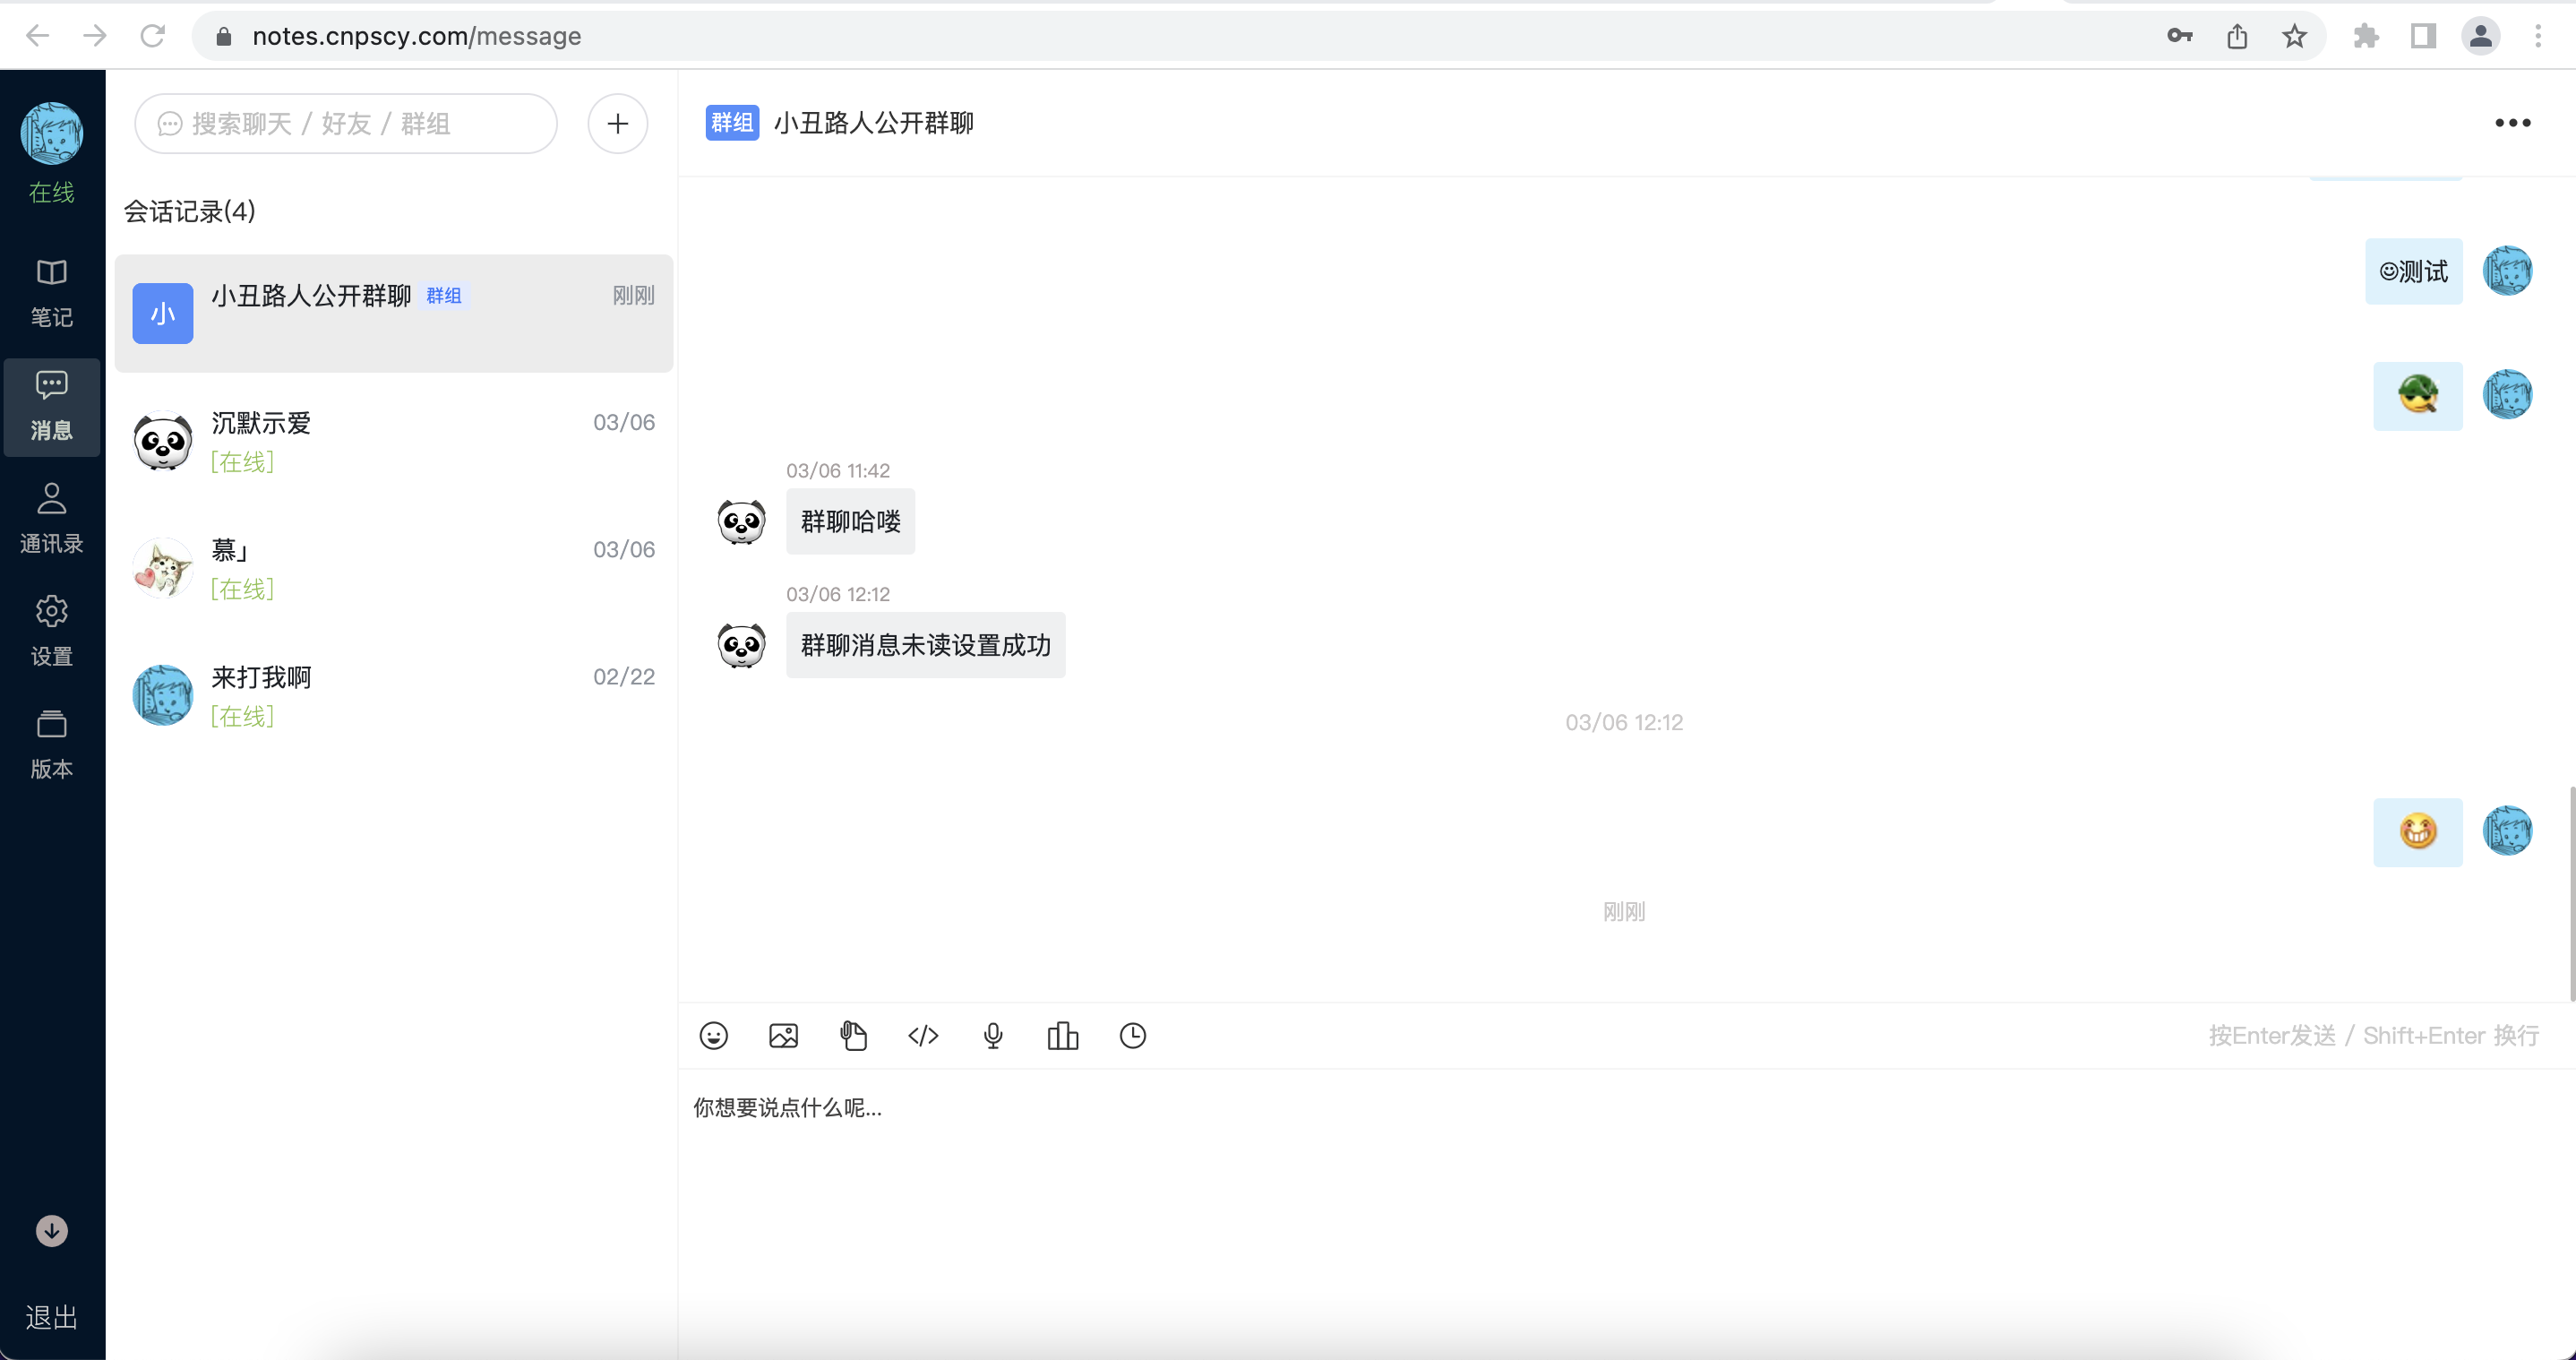Click the panda avatar of 沉默示爱 in list
Image resolution: width=2576 pixels, height=1360 pixels.
point(163,441)
